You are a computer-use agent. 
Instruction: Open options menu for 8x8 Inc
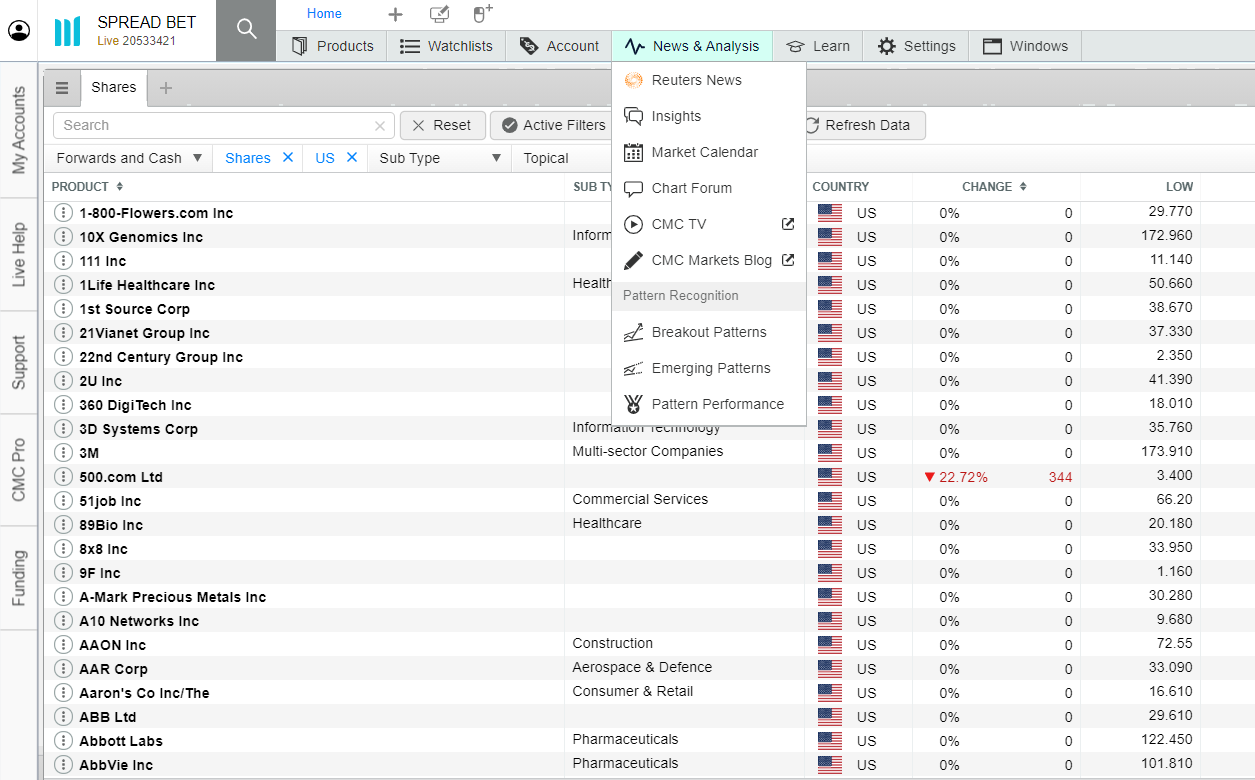coord(63,548)
